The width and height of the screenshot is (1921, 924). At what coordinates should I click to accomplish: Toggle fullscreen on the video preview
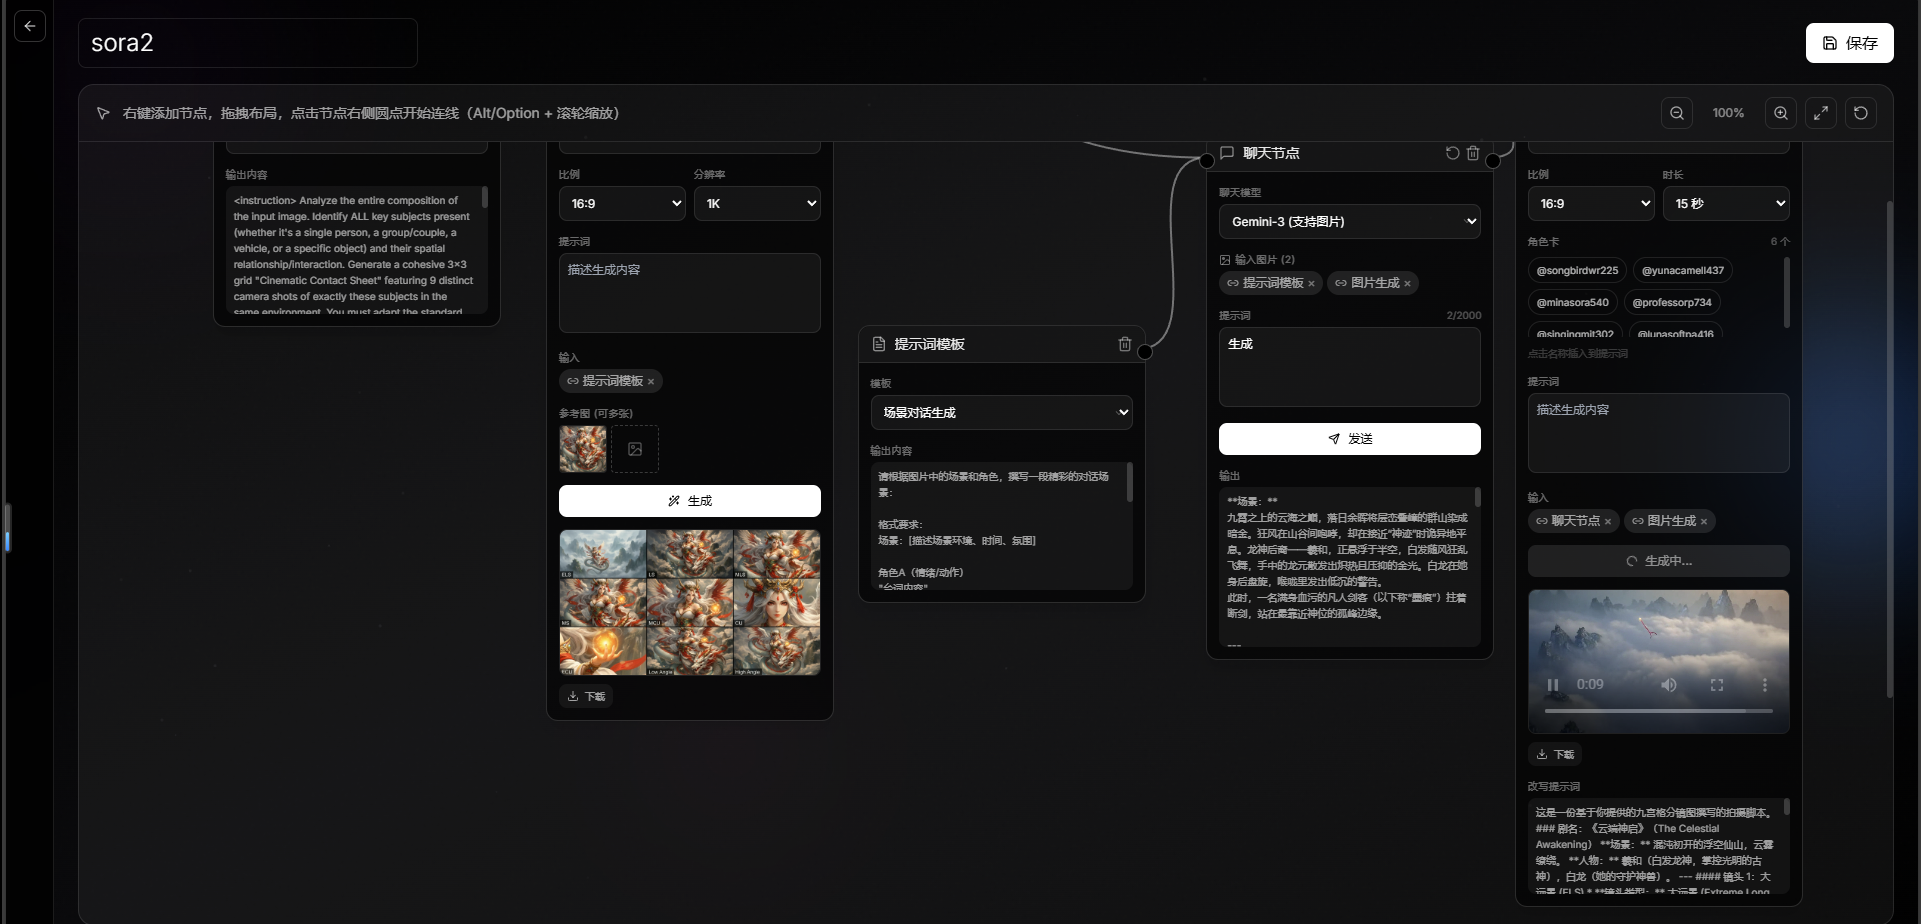coord(1717,685)
